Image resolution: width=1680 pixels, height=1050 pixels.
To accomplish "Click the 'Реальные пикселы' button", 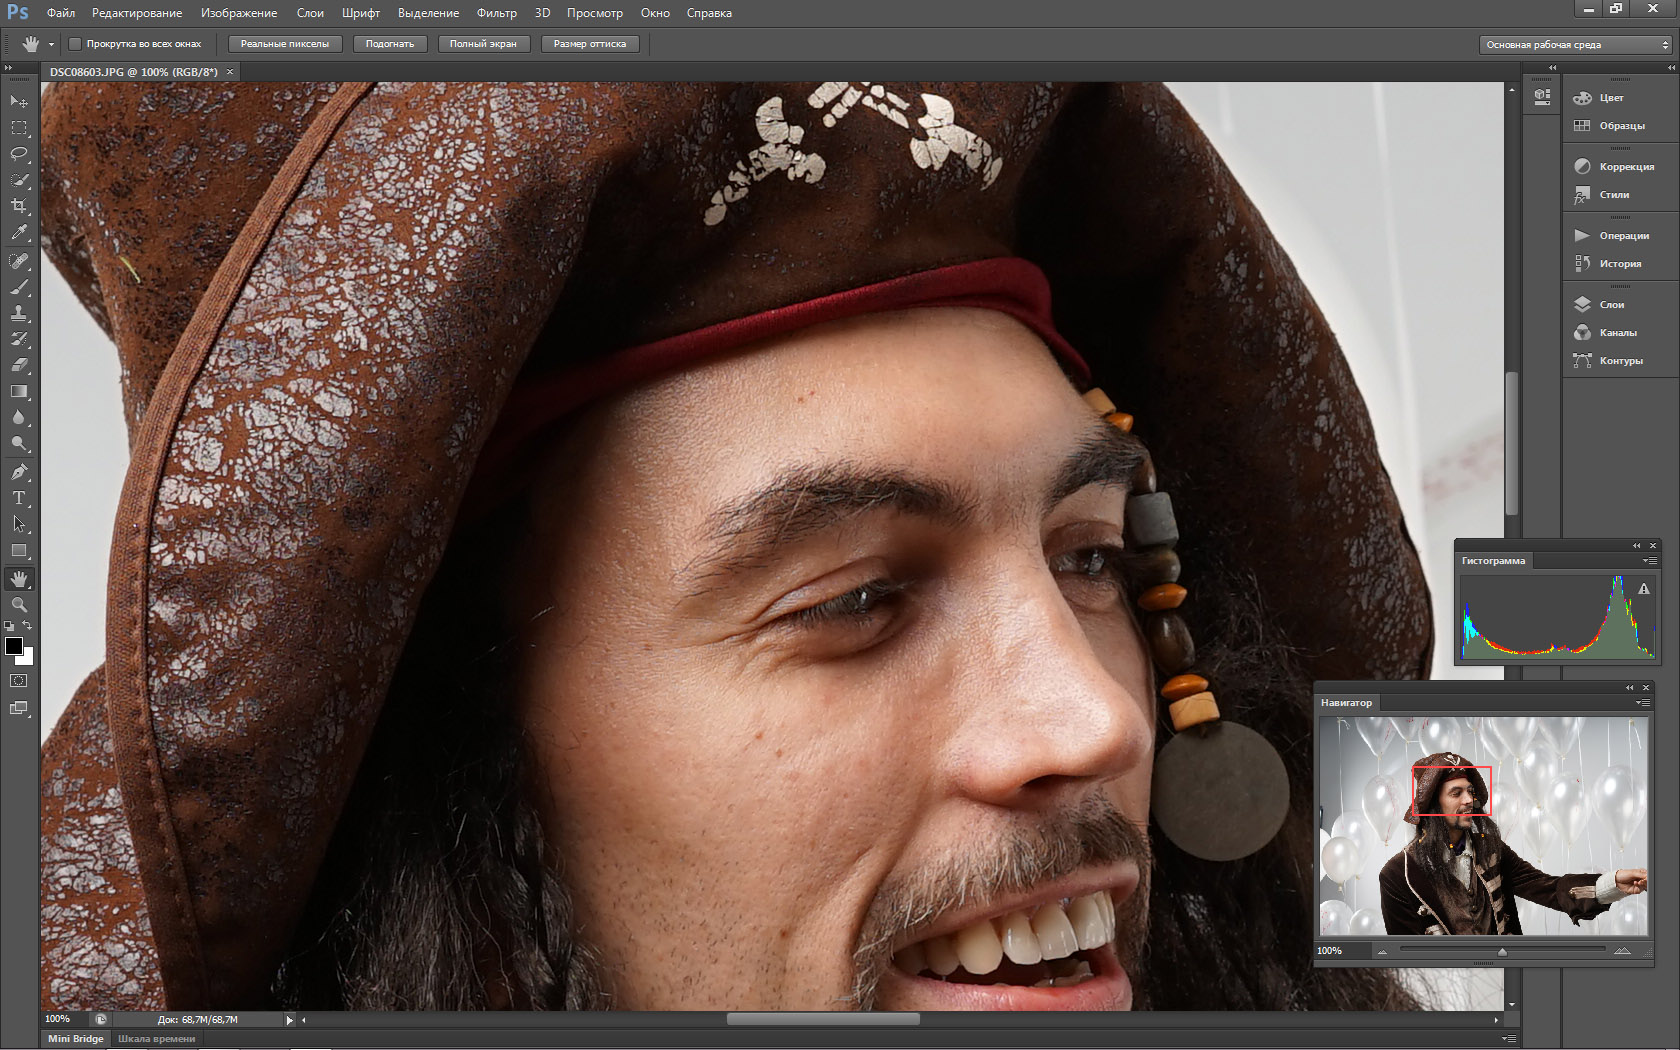I will (285, 44).
